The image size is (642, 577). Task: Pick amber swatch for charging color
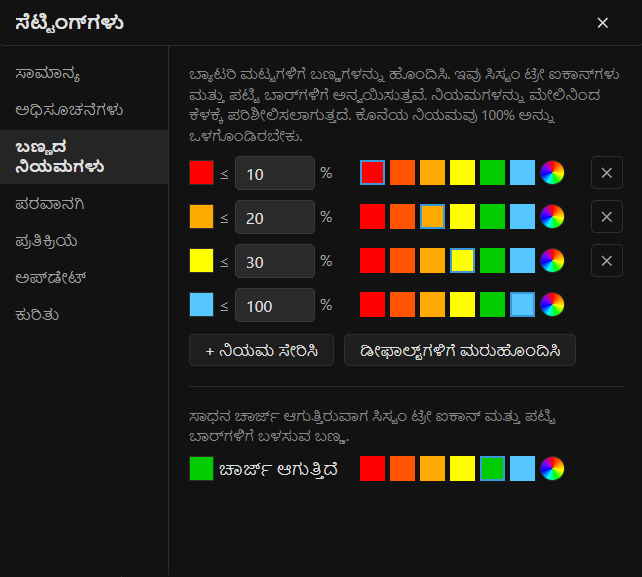(x=432, y=468)
